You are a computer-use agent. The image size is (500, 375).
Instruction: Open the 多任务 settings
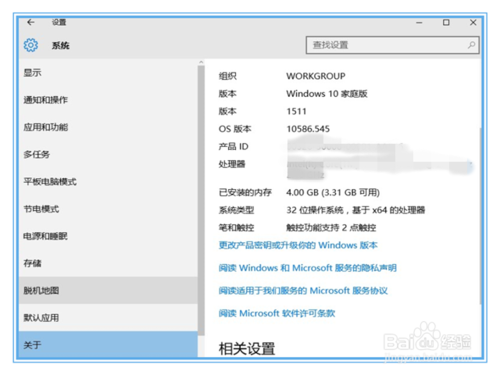point(108,154)
